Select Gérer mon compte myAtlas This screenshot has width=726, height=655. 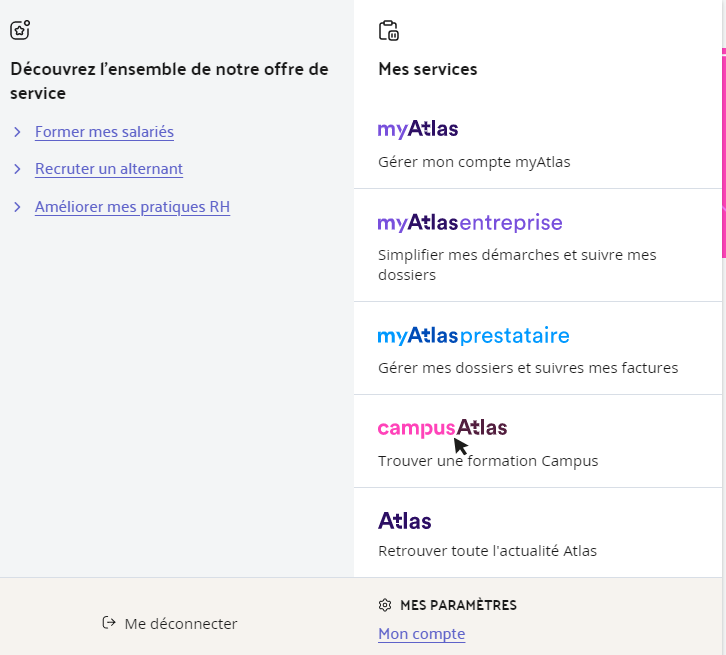(474, 162)
